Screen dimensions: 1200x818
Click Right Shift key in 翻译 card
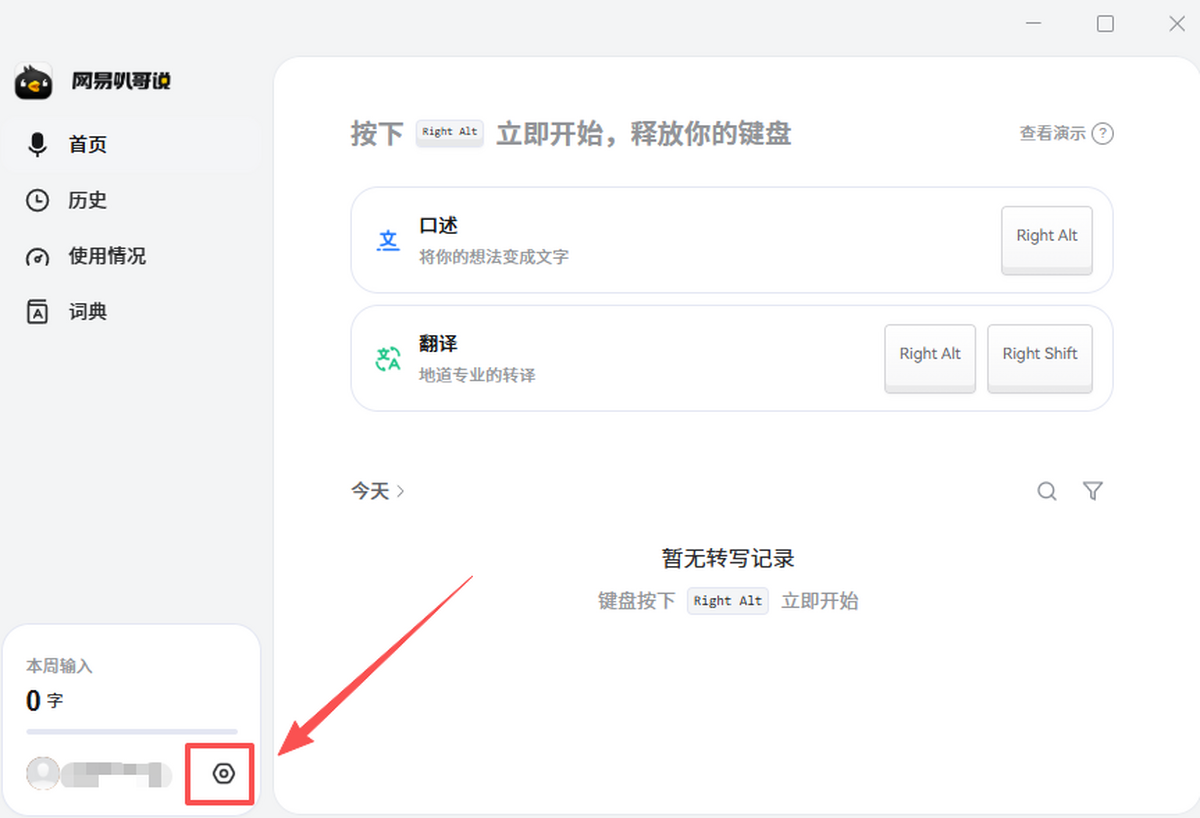(1040, 358)
